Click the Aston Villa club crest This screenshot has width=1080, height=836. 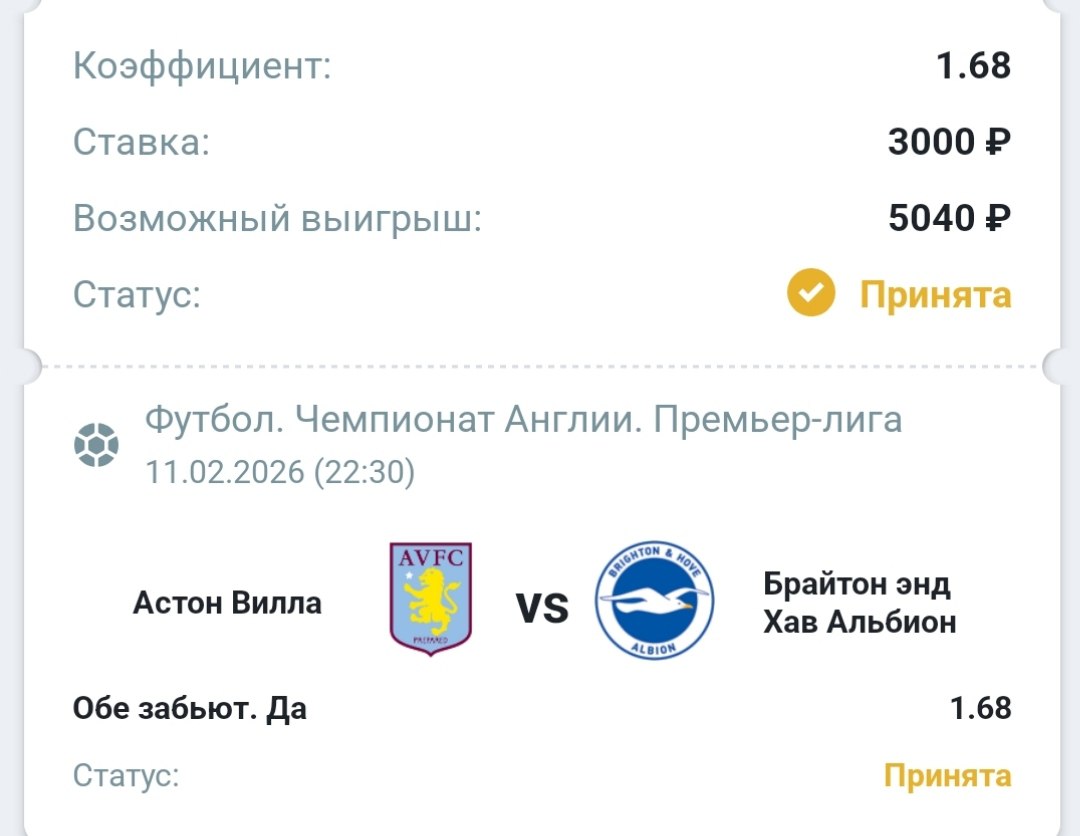(430, 600)
